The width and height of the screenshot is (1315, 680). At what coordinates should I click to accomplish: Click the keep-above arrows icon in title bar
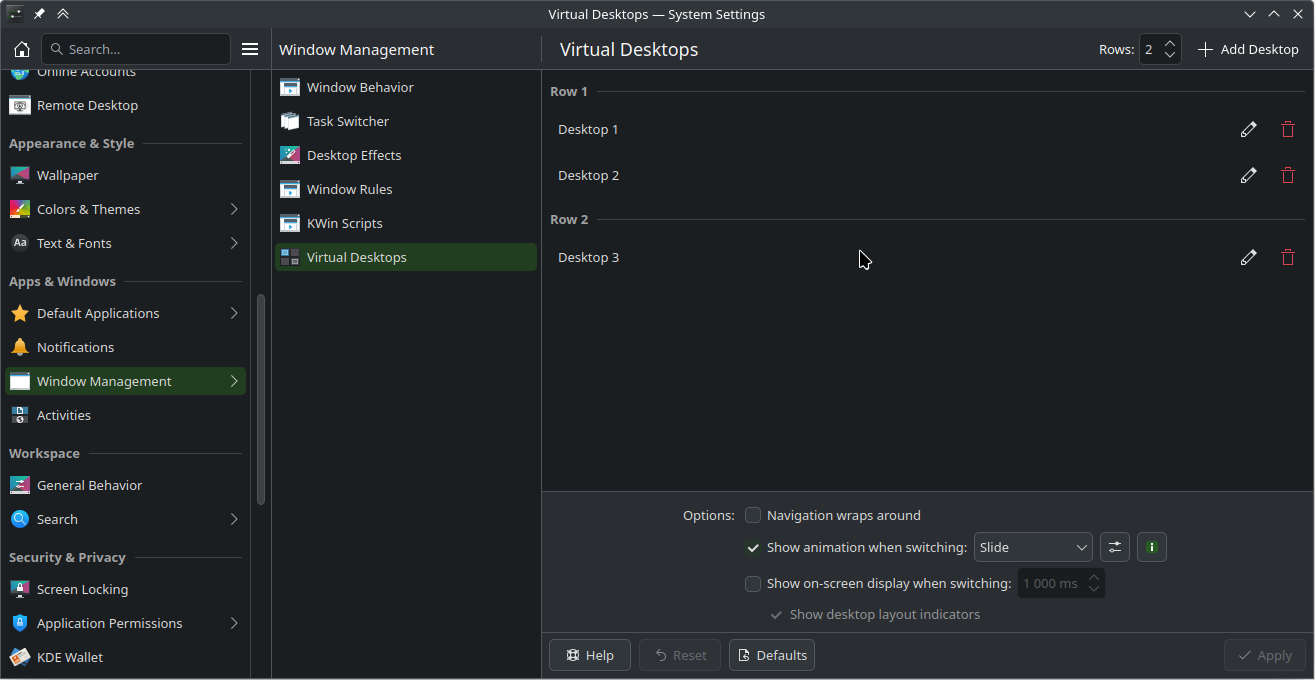(x=63, y=14)
